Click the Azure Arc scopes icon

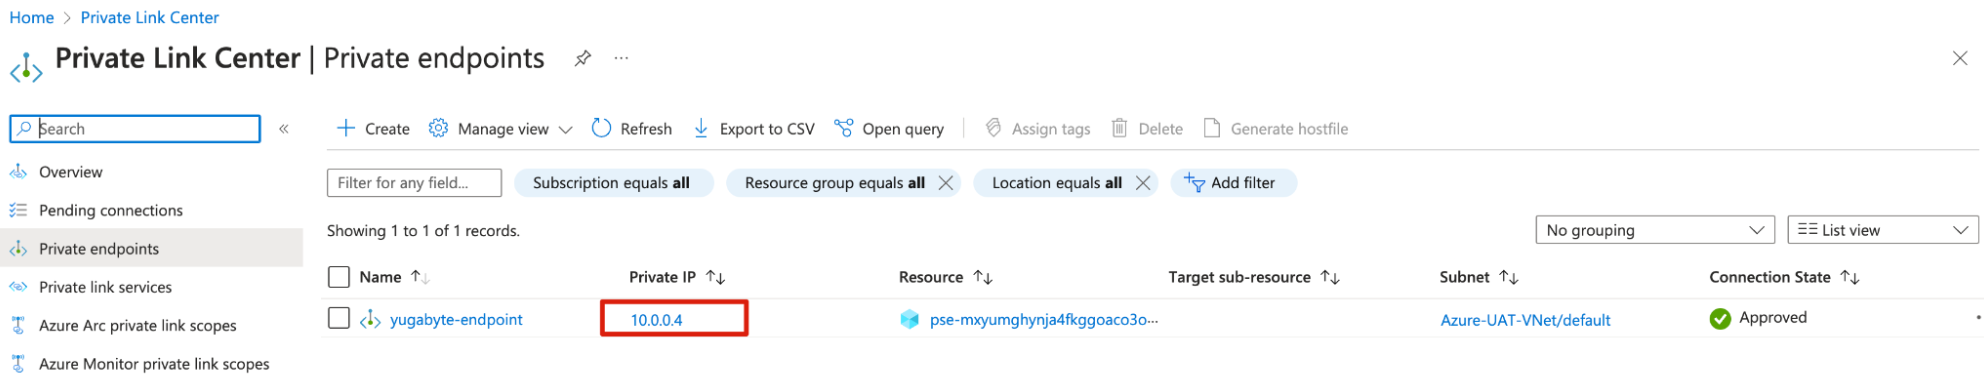point(18,325)
